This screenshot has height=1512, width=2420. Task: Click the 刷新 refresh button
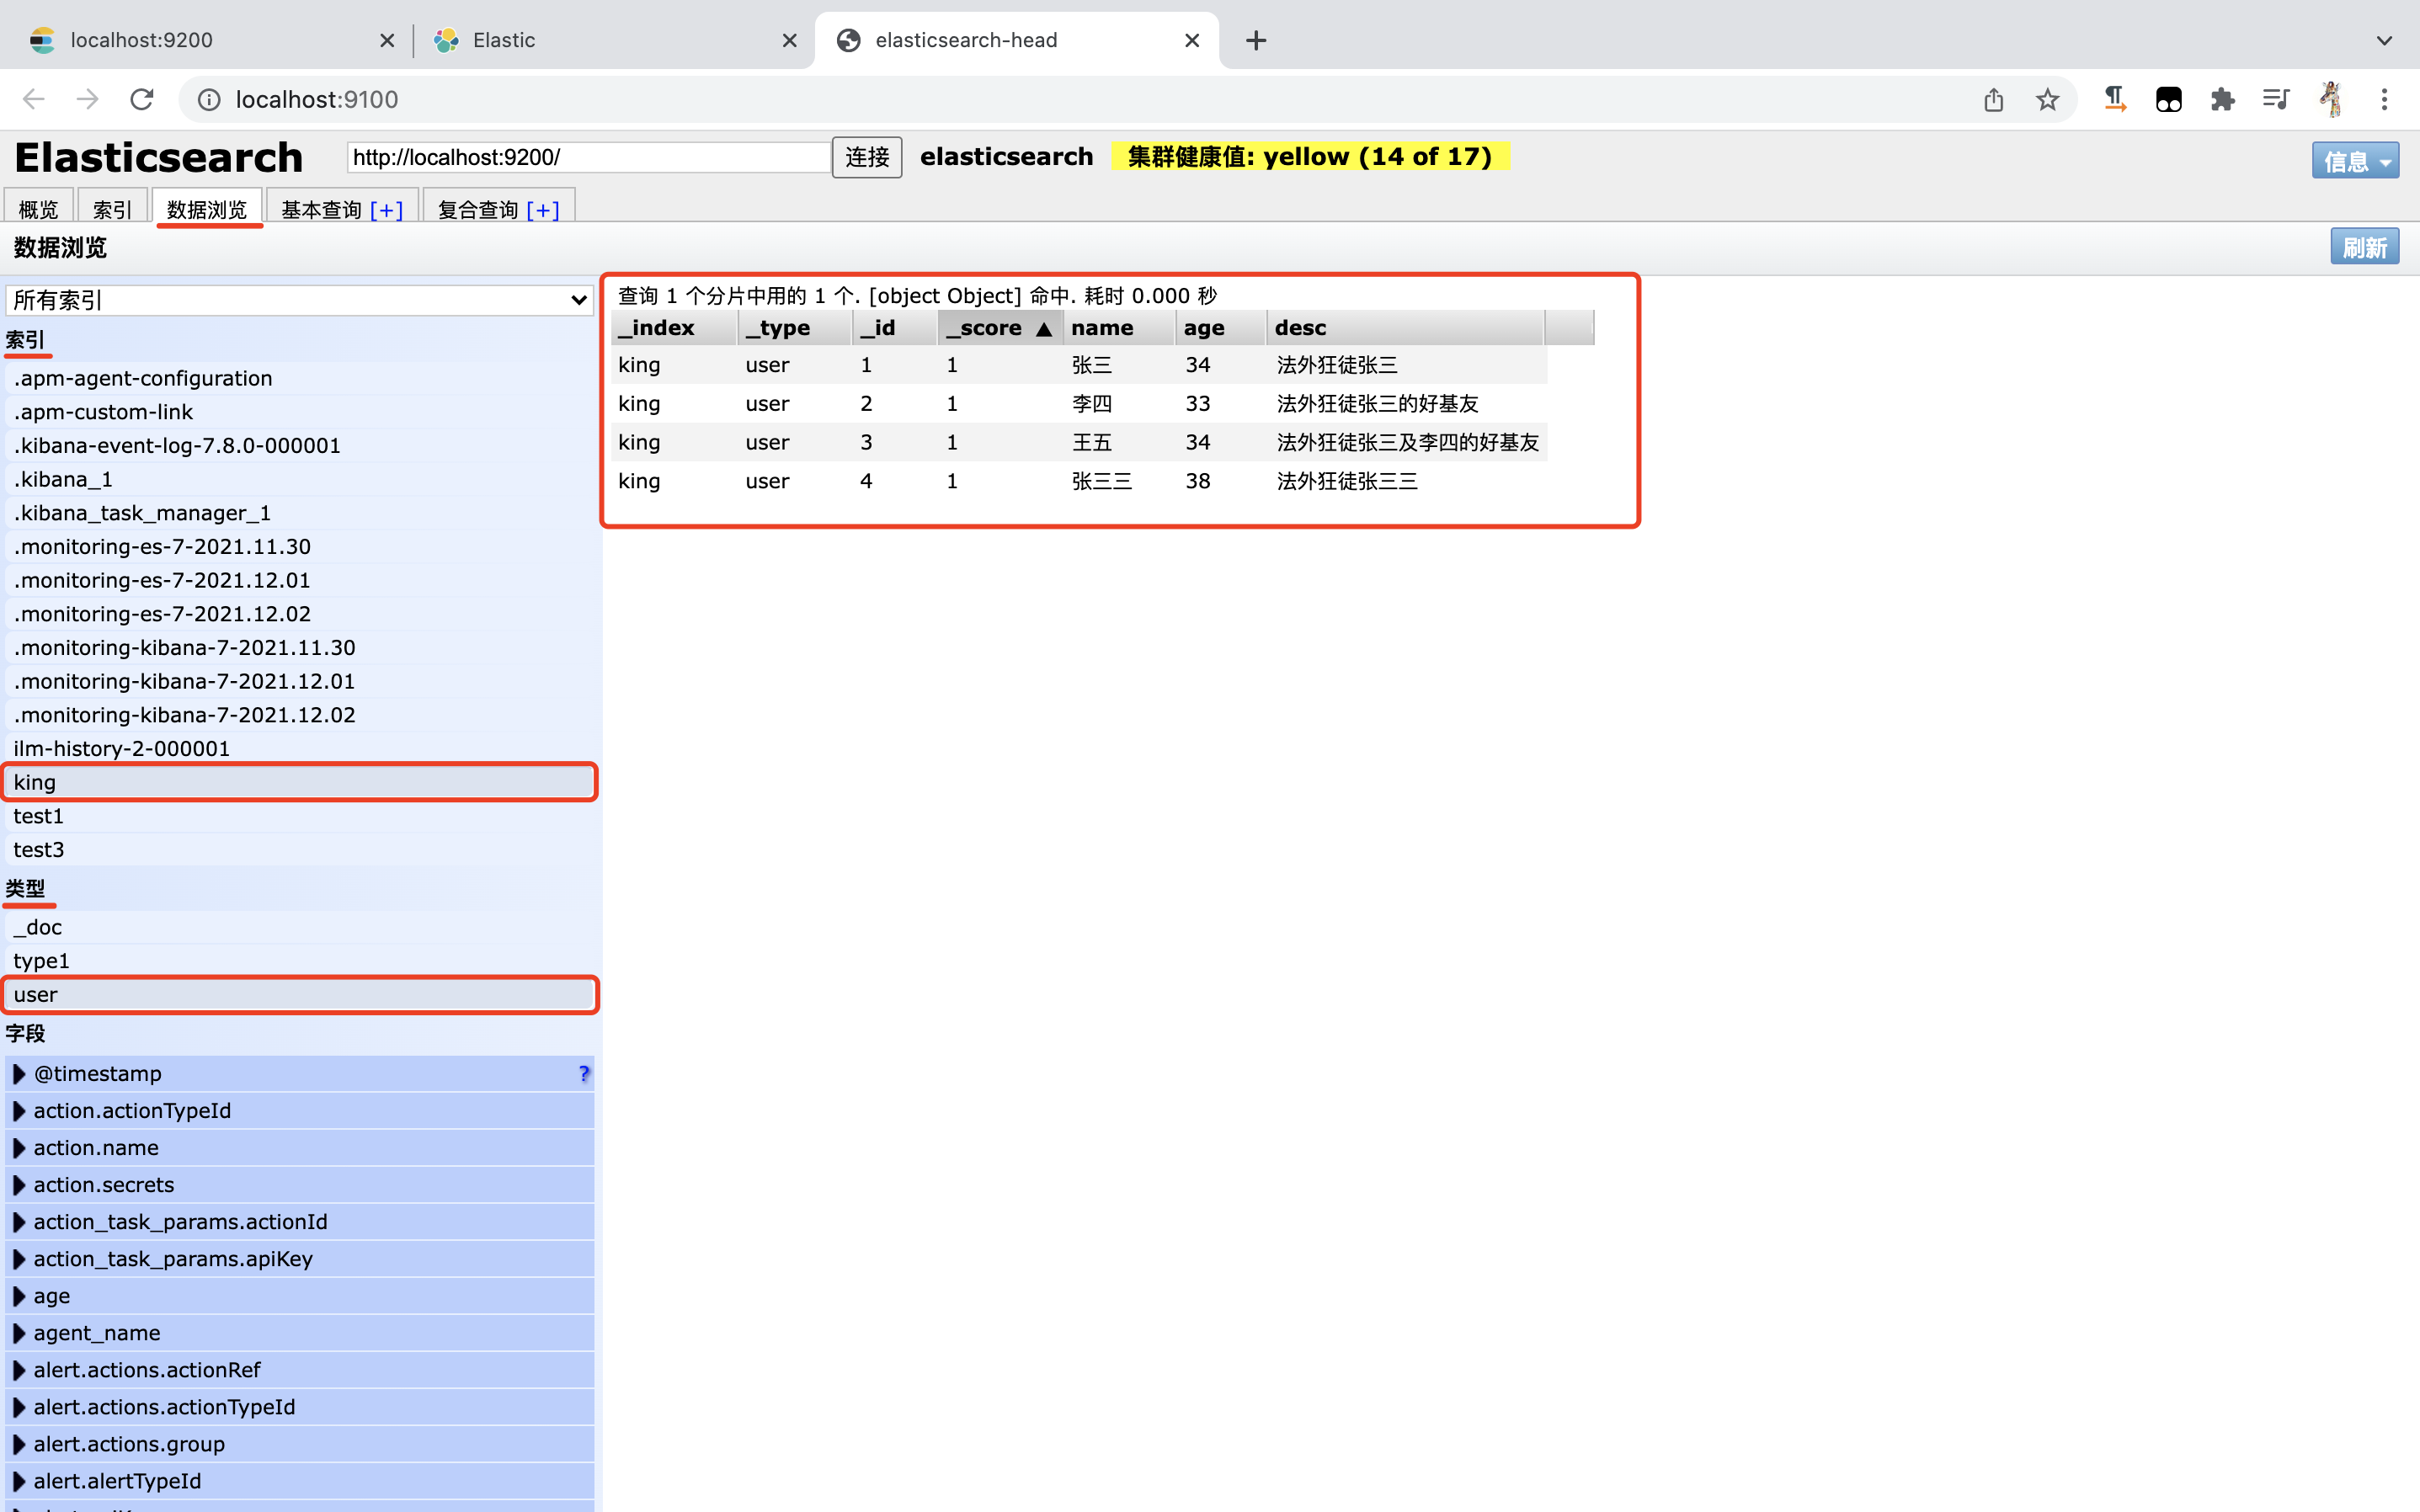coord(2364,247)
